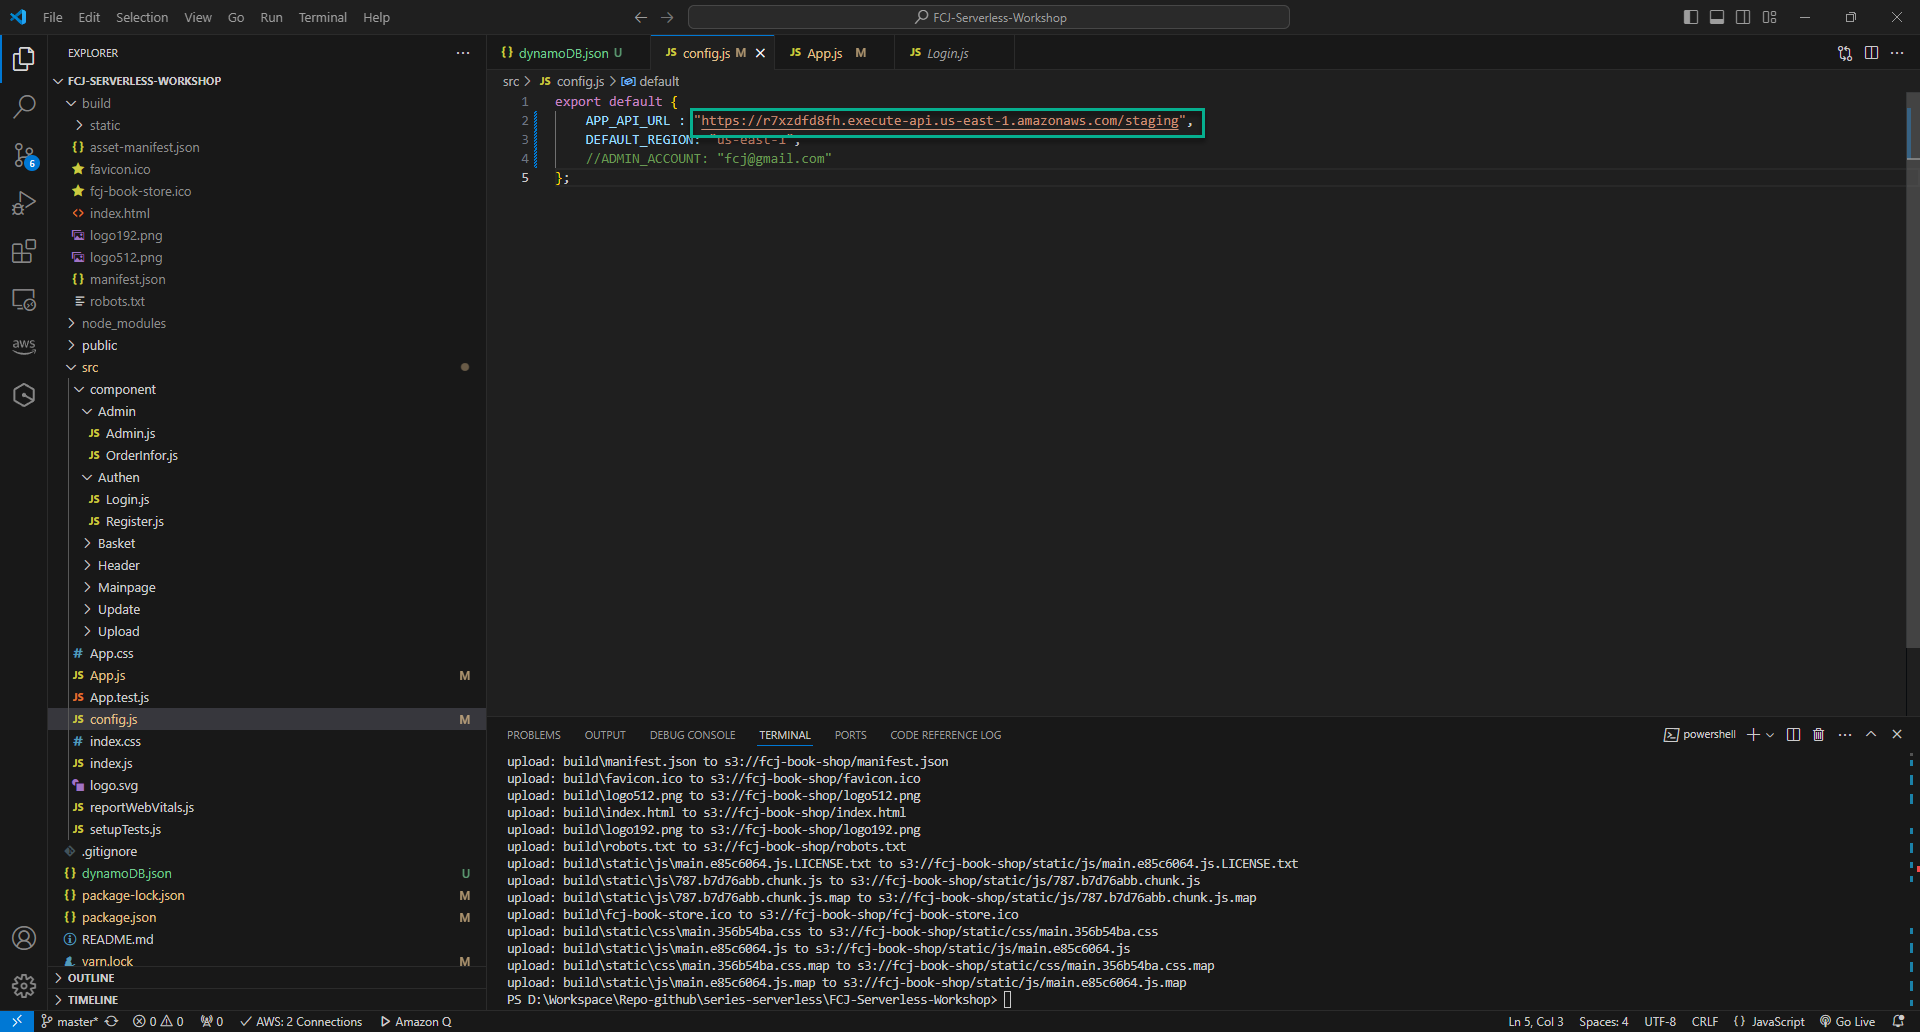
Task: Open editor more actions ellipsis
Action: (1897, 53)
